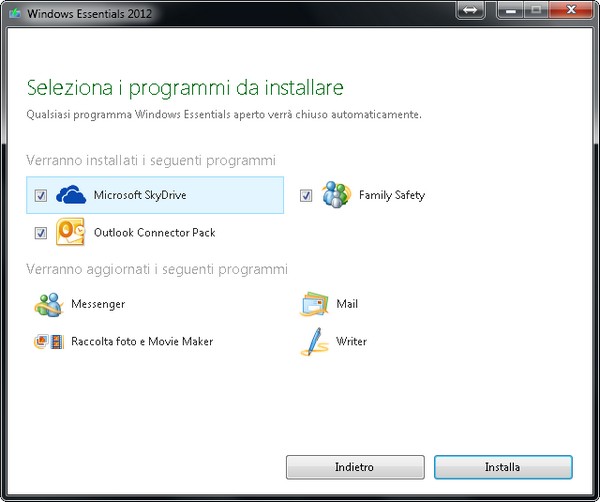Select the Family Safety label

(x=392, y=195)
